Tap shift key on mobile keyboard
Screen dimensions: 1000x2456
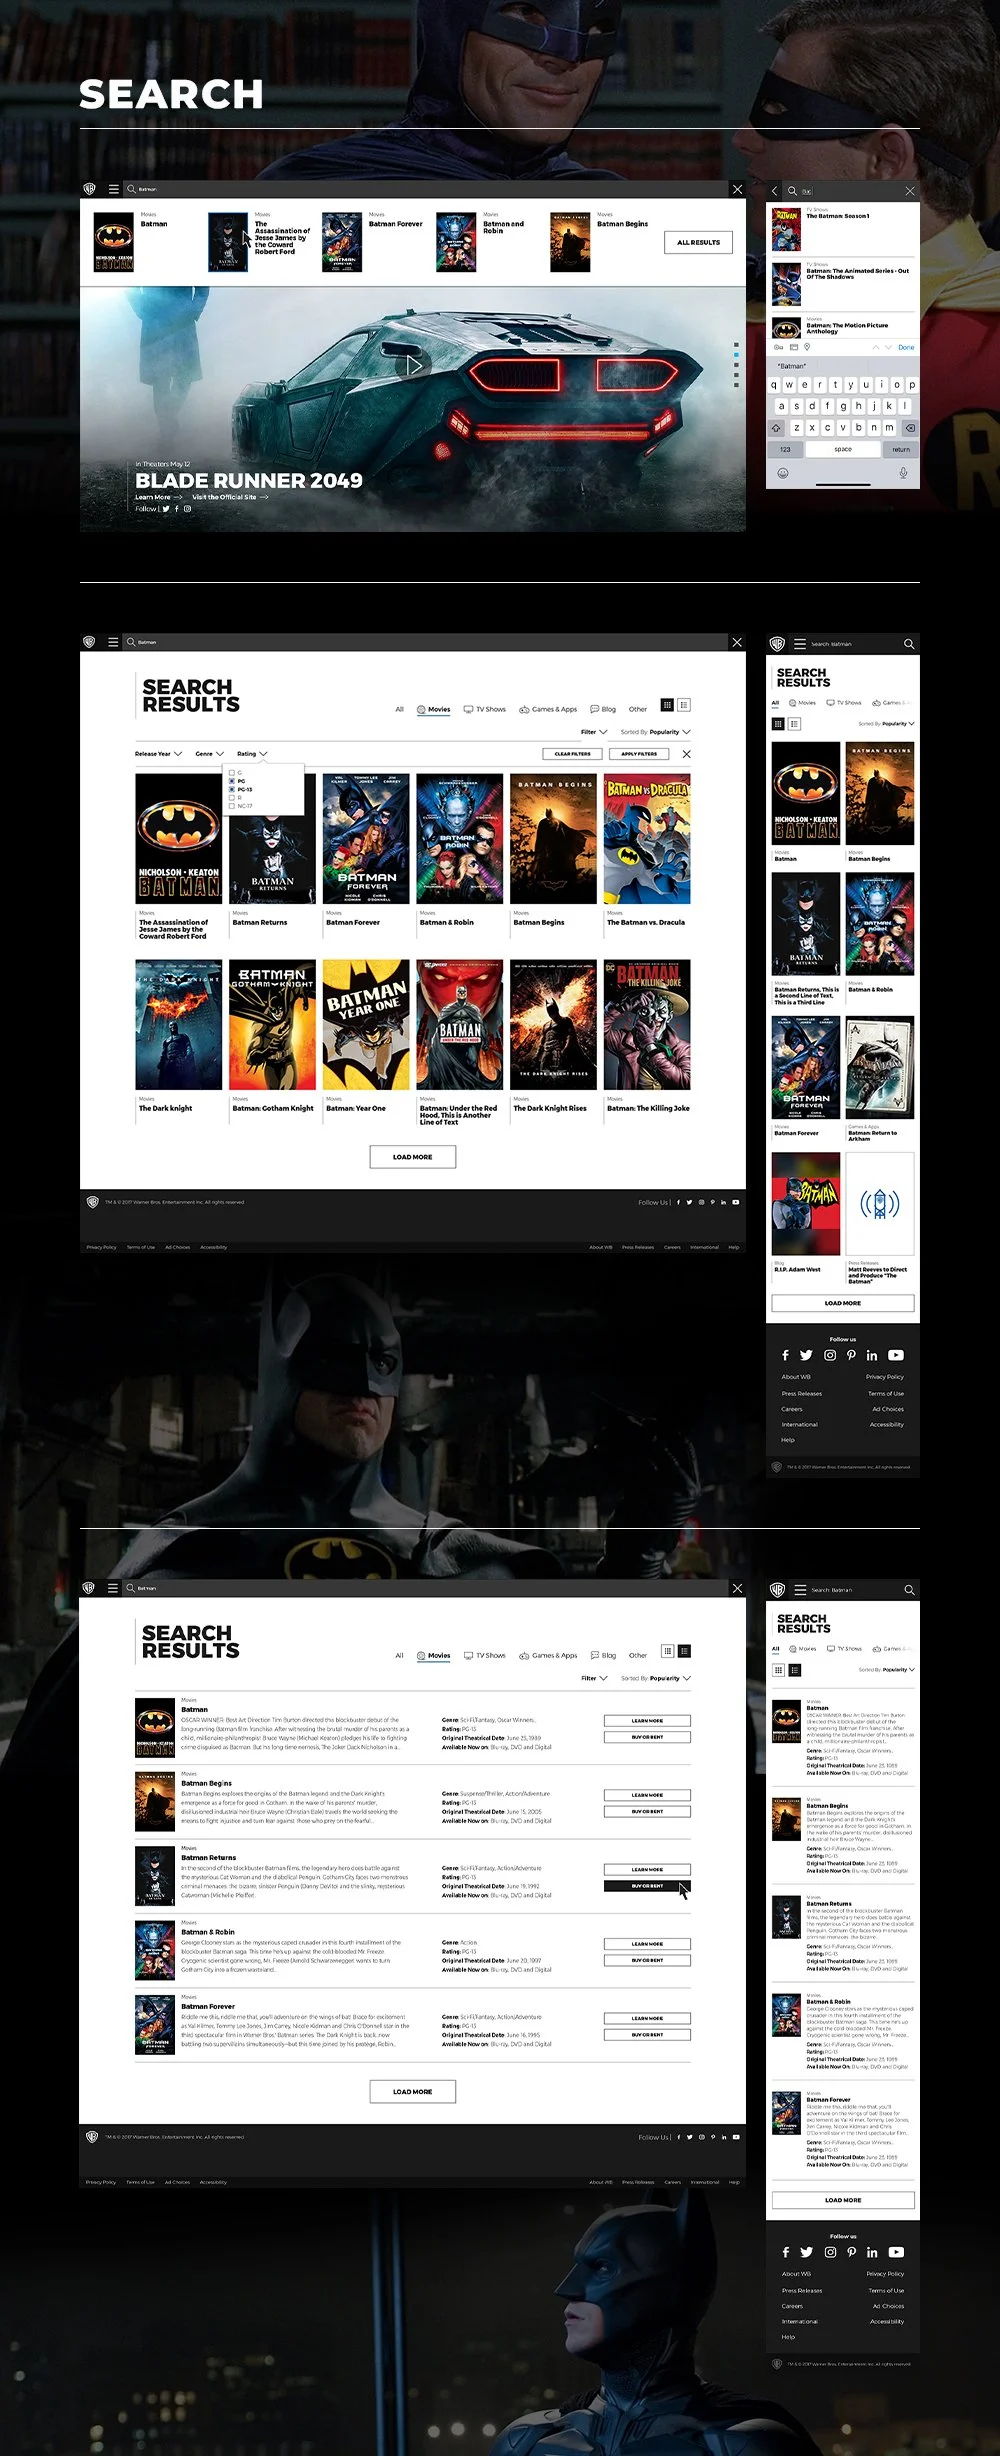[x=776, y=427]
